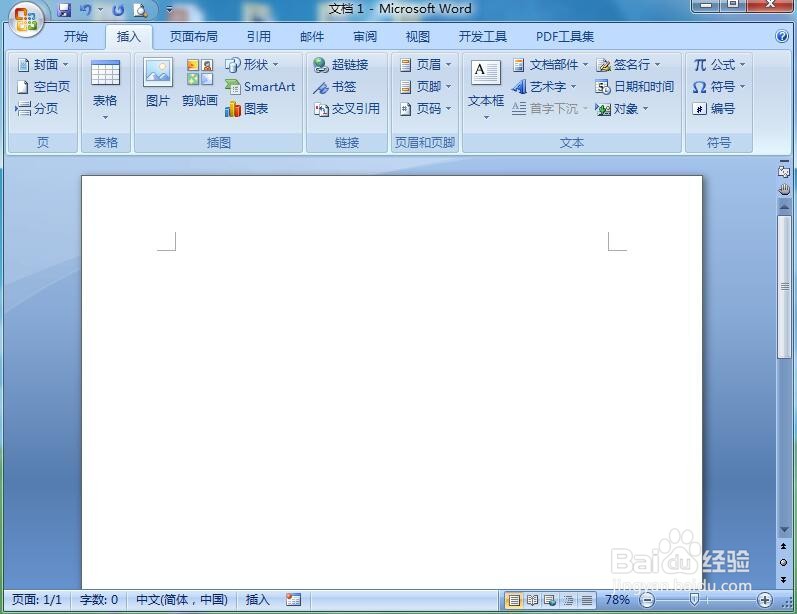Open select browse object circle button
This screenshot has height=614, width=797.
tap(784, 563)
